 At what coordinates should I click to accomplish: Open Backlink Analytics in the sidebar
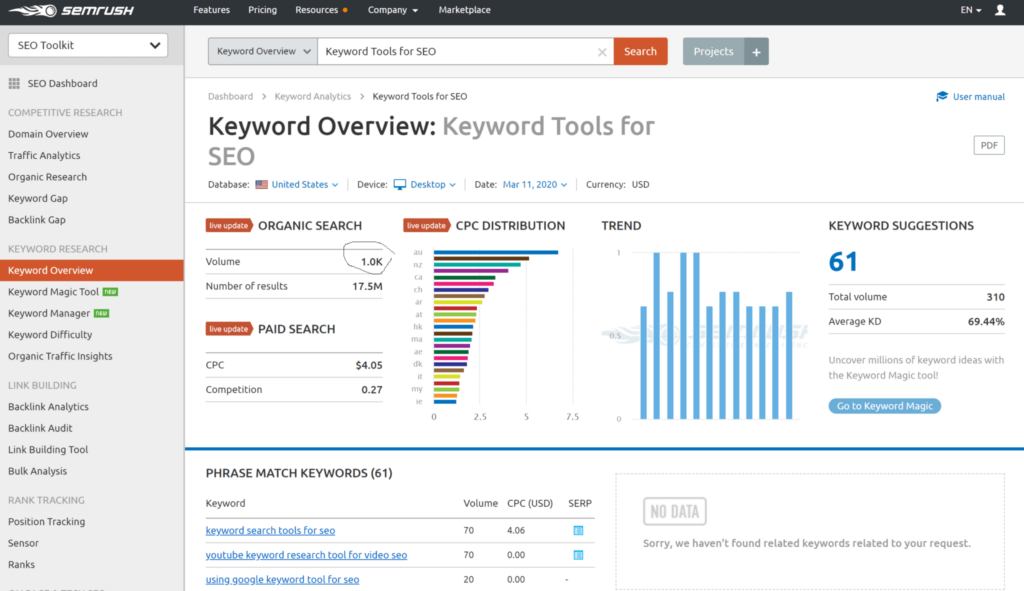point(48,407)
